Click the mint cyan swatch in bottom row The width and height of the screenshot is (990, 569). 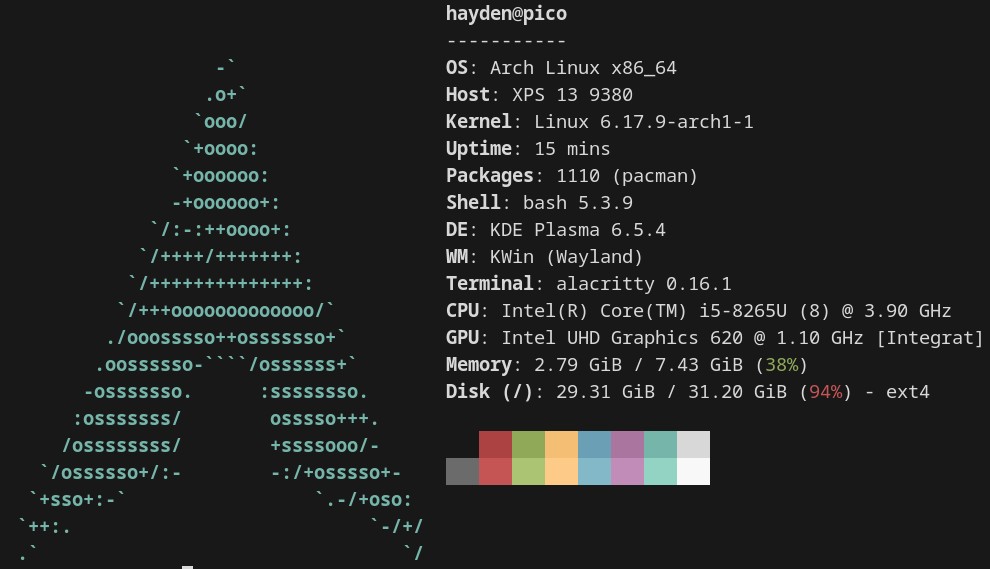coord(660,471)
